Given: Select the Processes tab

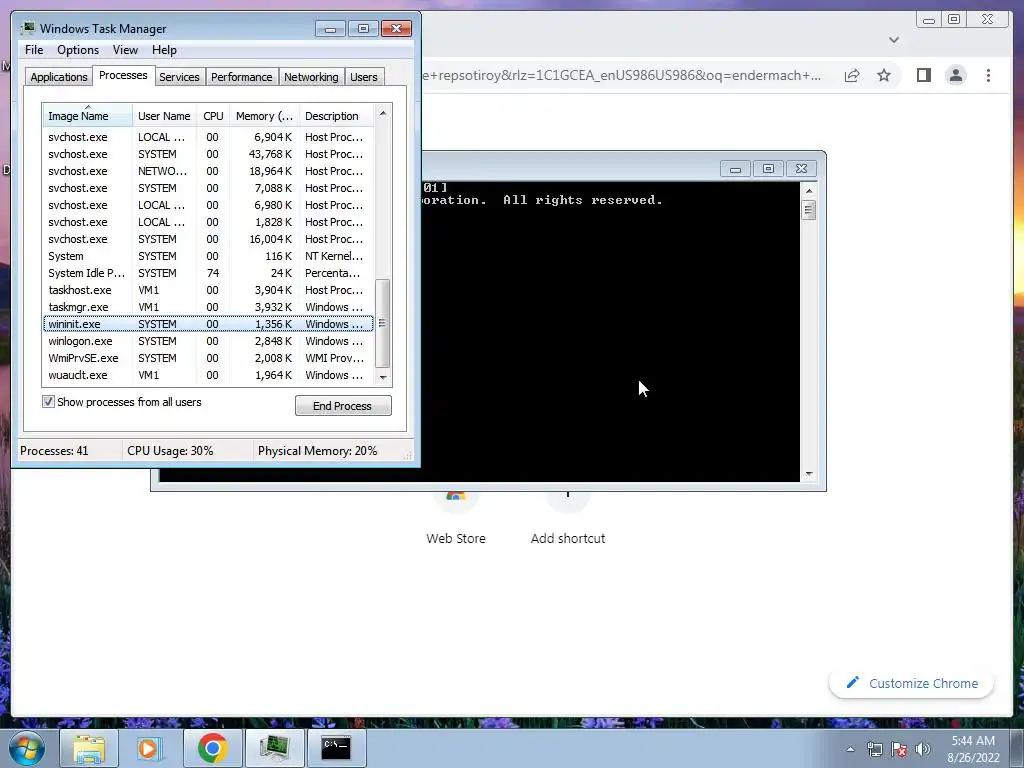Looking at the screenshot, I should [123, 75].
